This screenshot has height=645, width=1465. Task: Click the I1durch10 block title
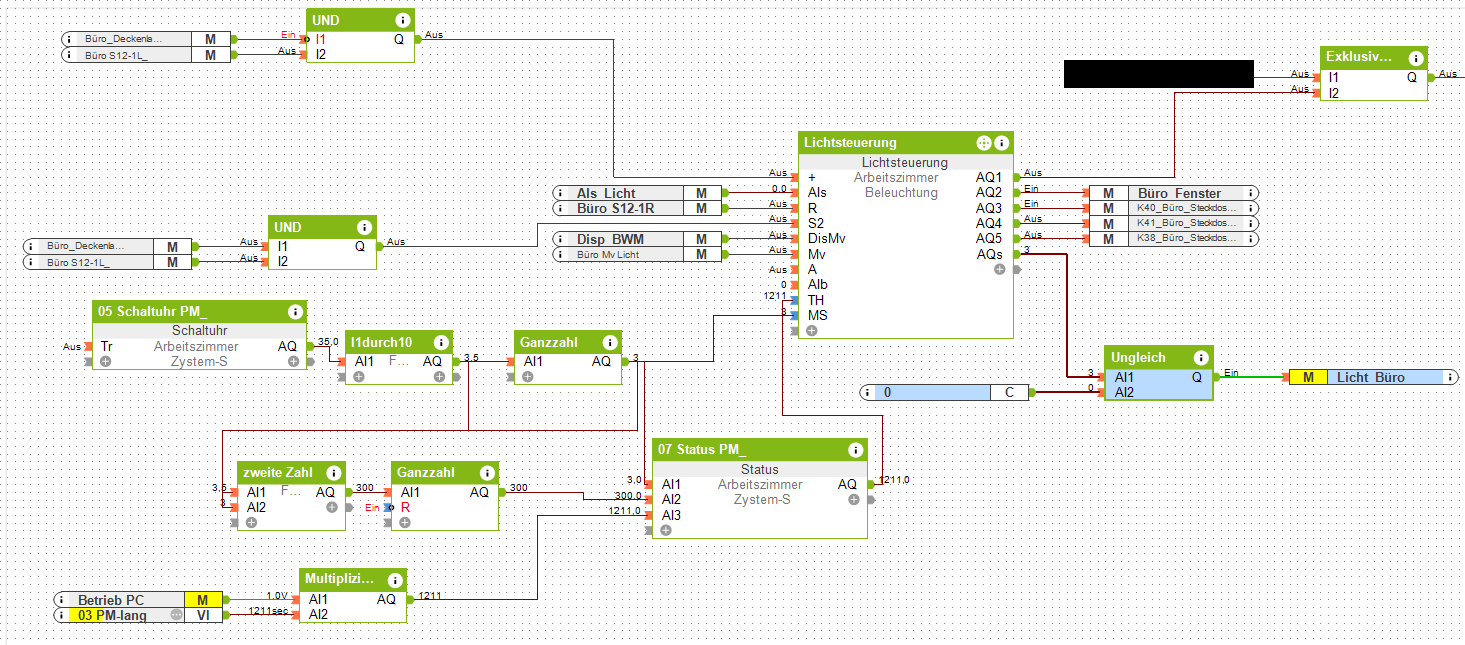point(381,342)
